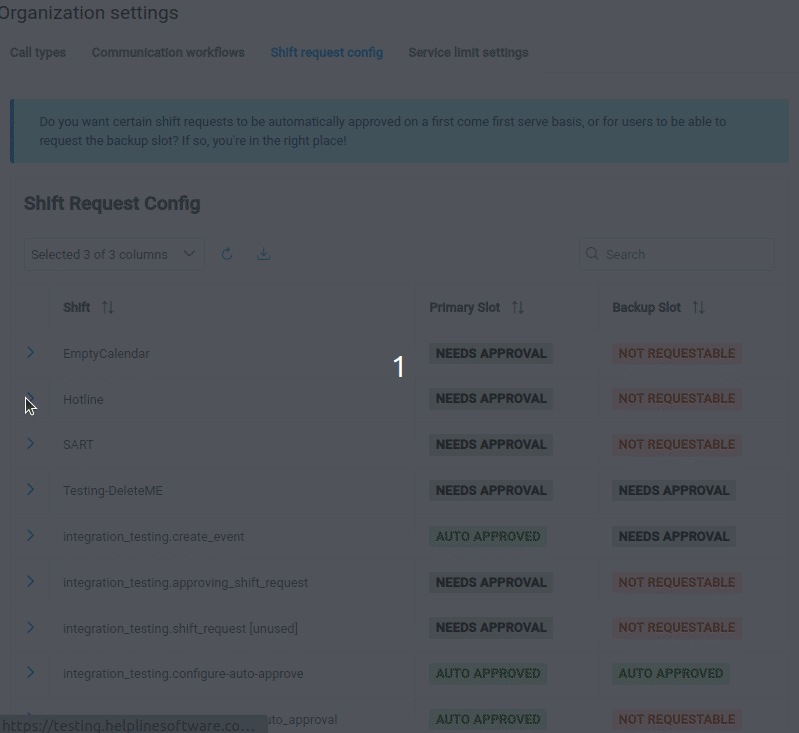This screenshot has height=733, width=799.
Task: Click the EmptyCalendar shift name
Action: (106, 353)
